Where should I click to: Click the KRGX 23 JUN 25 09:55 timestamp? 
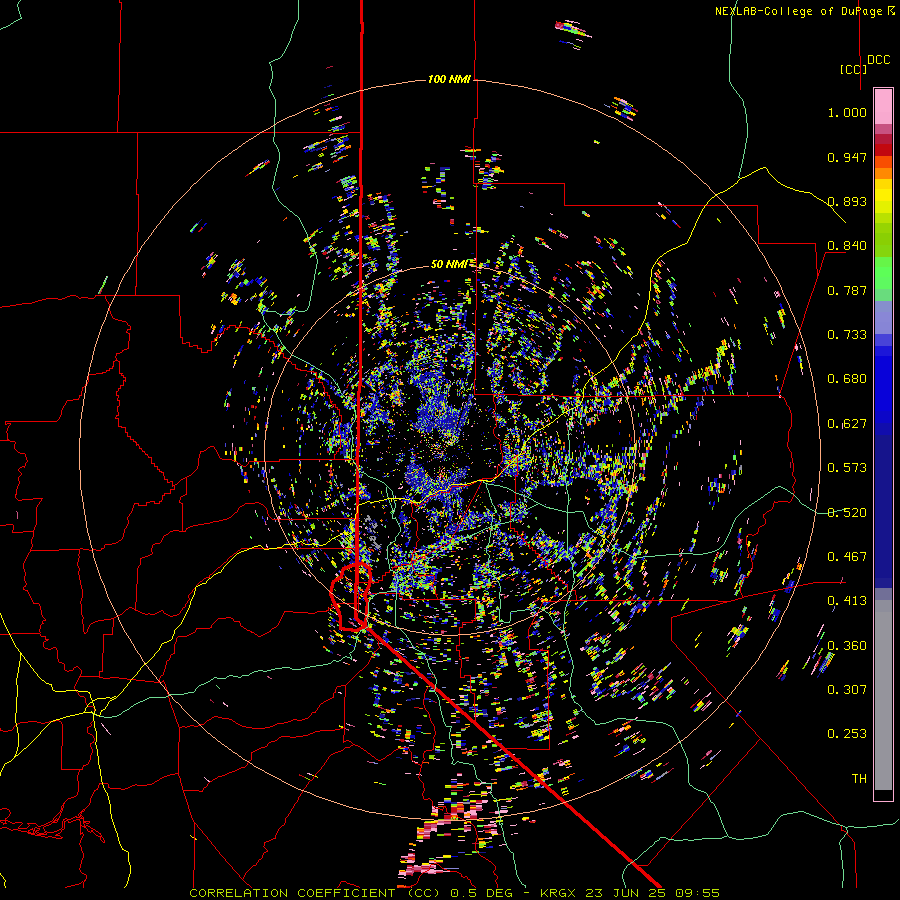click(630, 893)
